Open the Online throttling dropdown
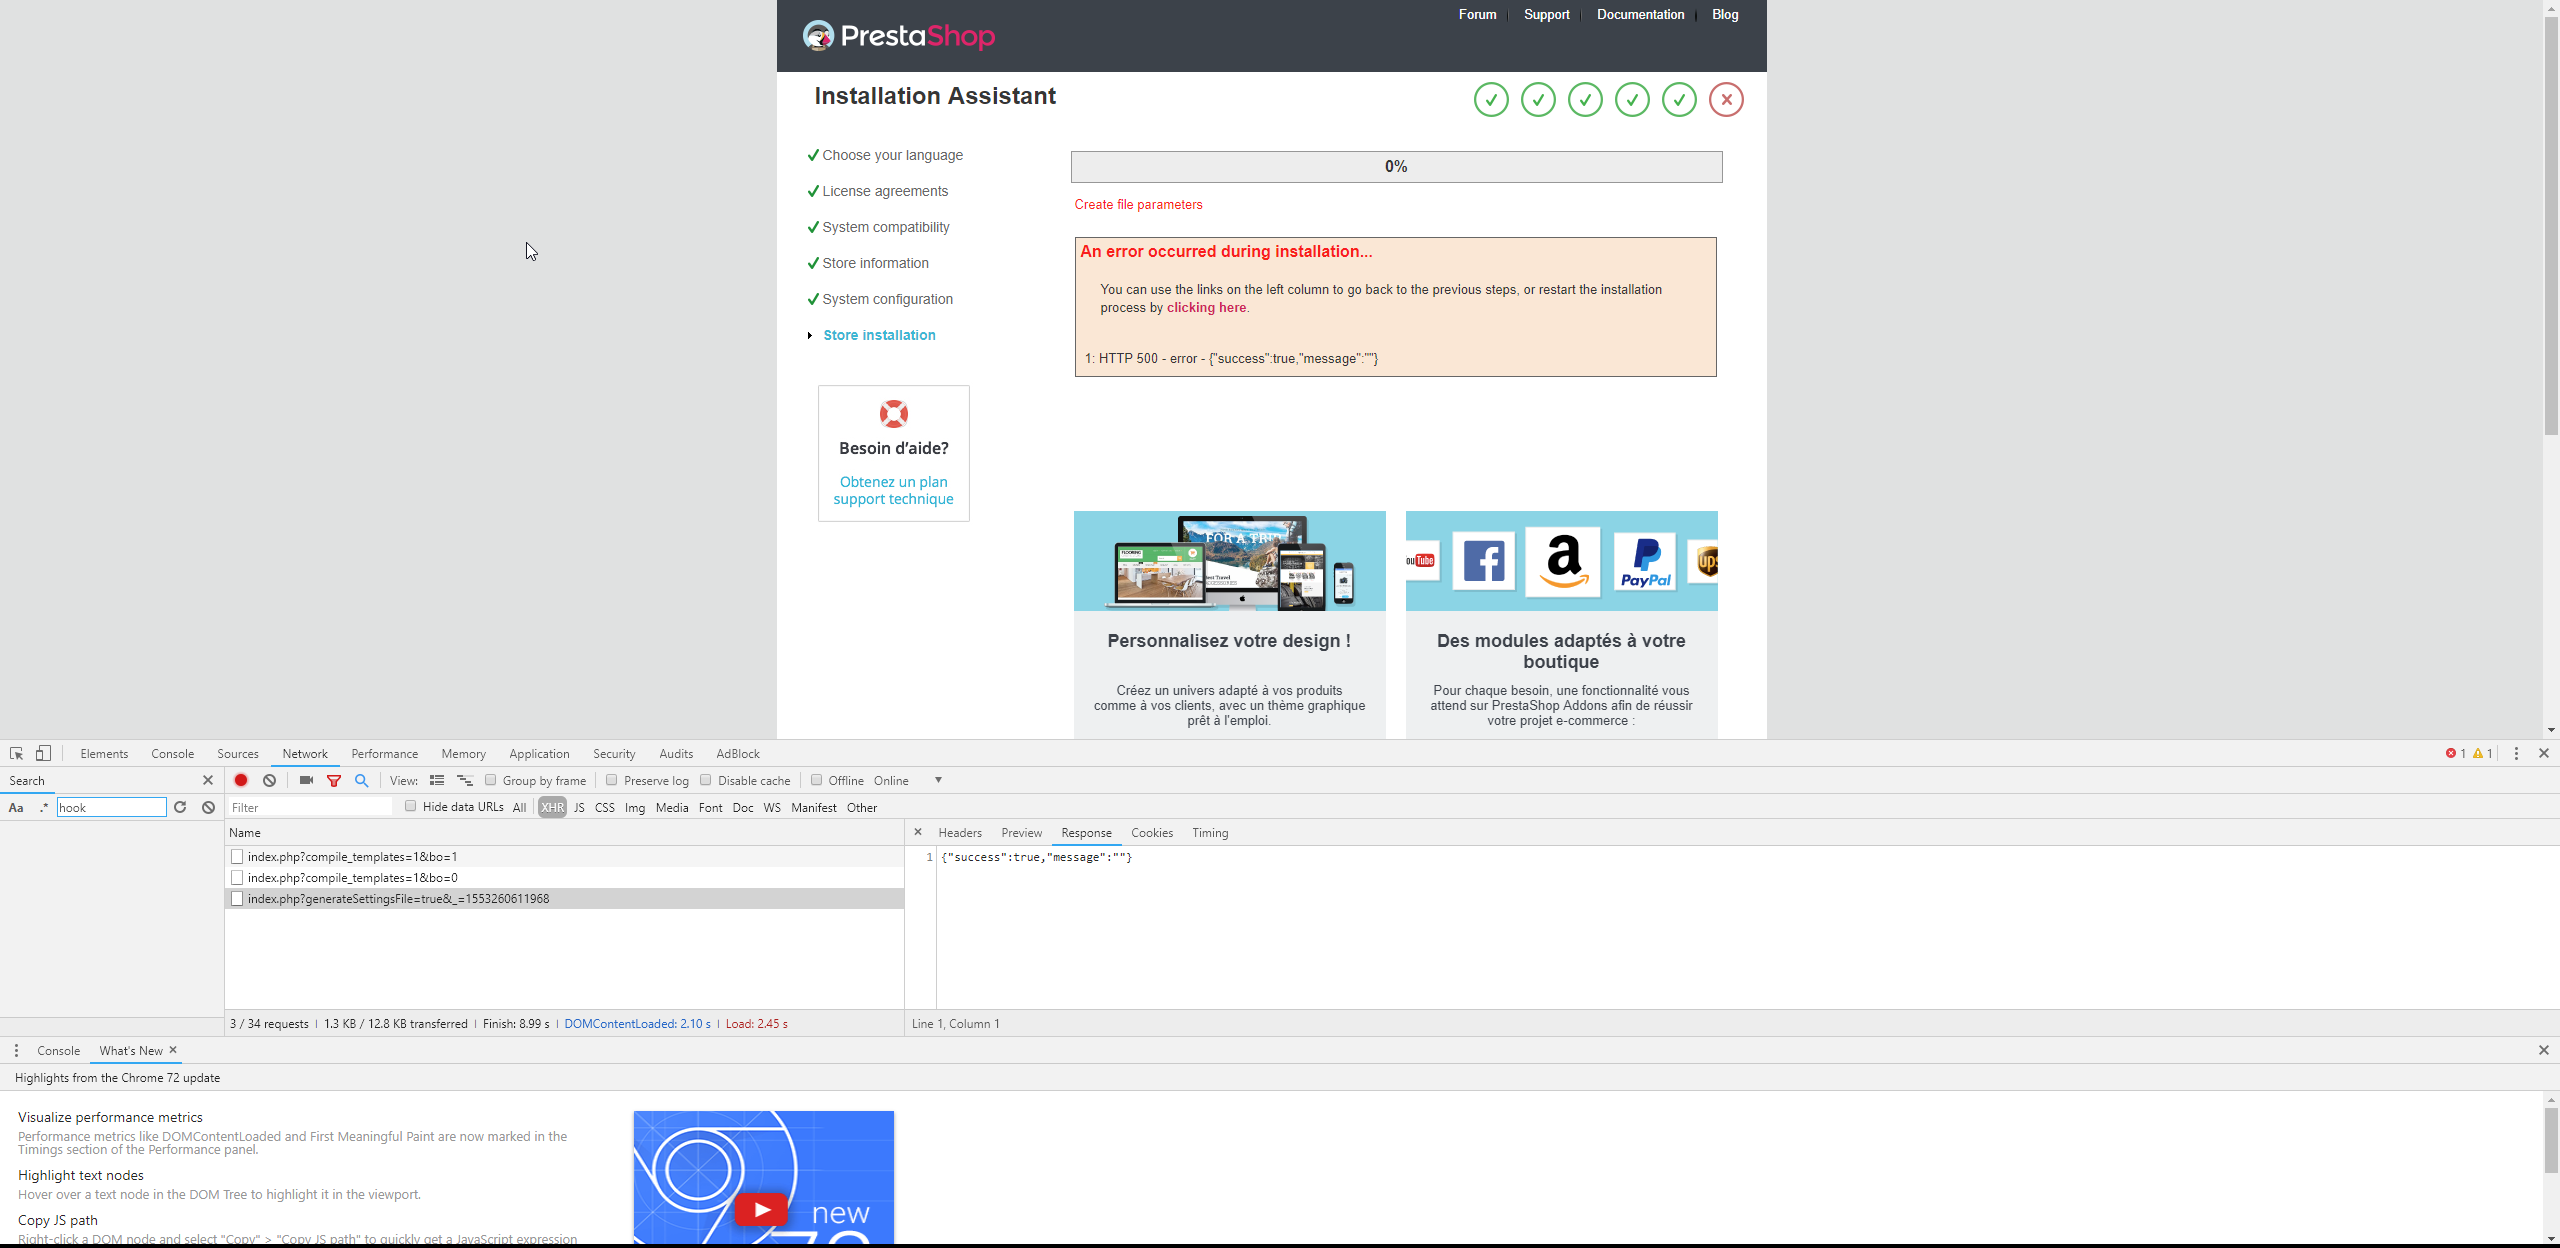 click(908, 780)
